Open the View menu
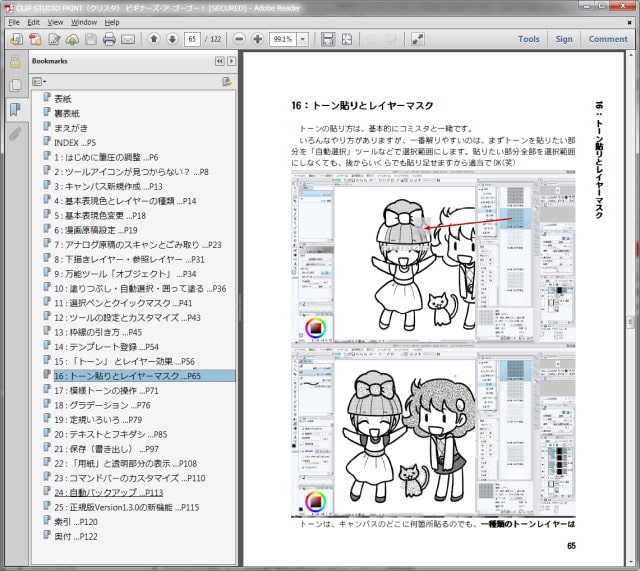640x571 pixels. click(x=55, y=21)
